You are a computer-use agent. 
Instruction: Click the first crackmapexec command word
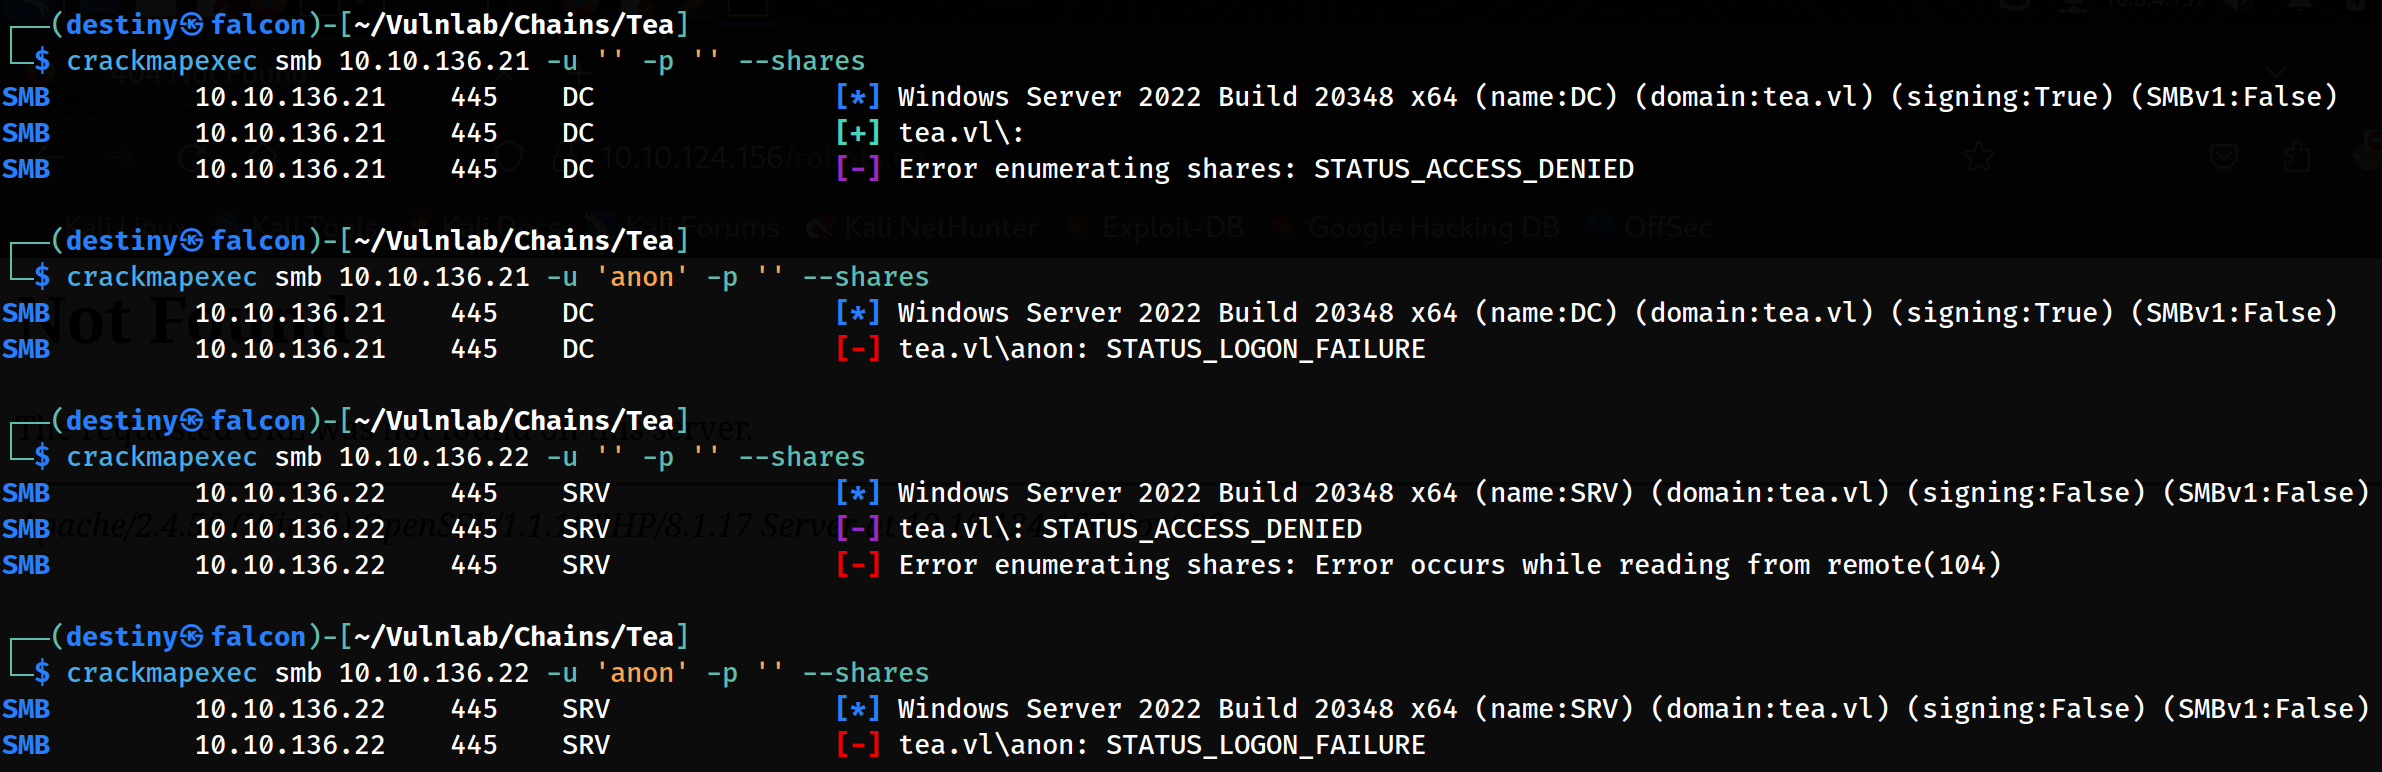tap(161, 61)
